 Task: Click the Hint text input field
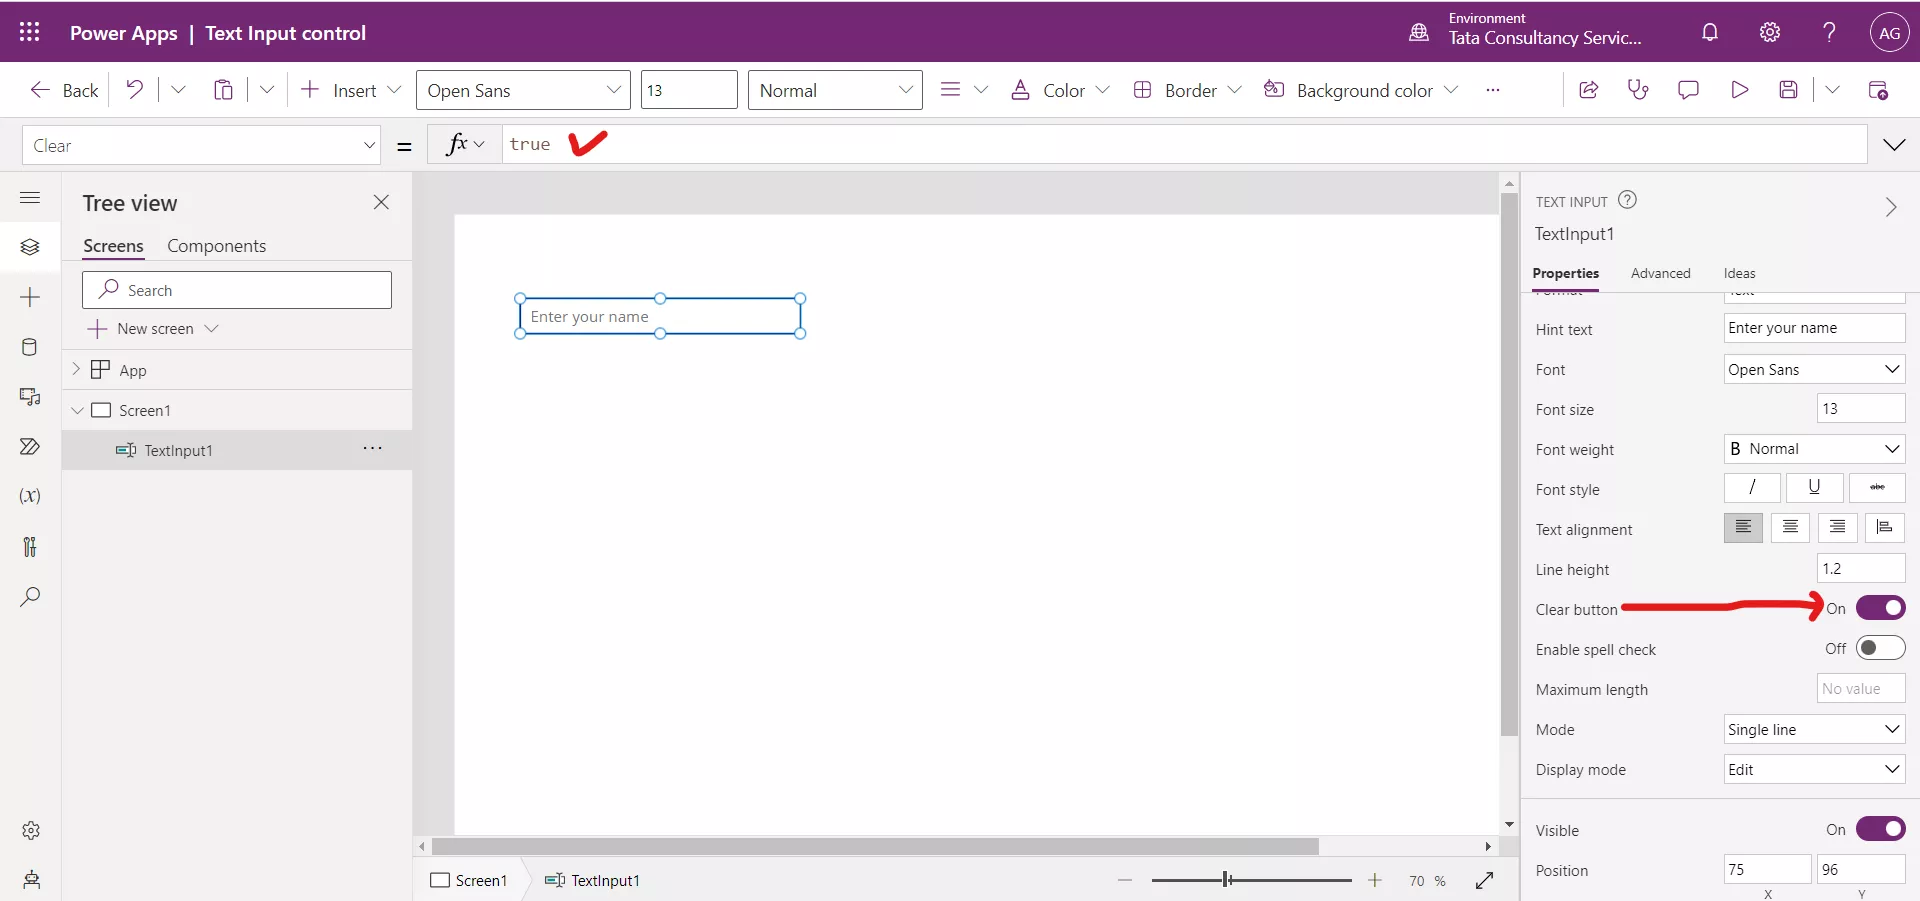[1814, 328]
